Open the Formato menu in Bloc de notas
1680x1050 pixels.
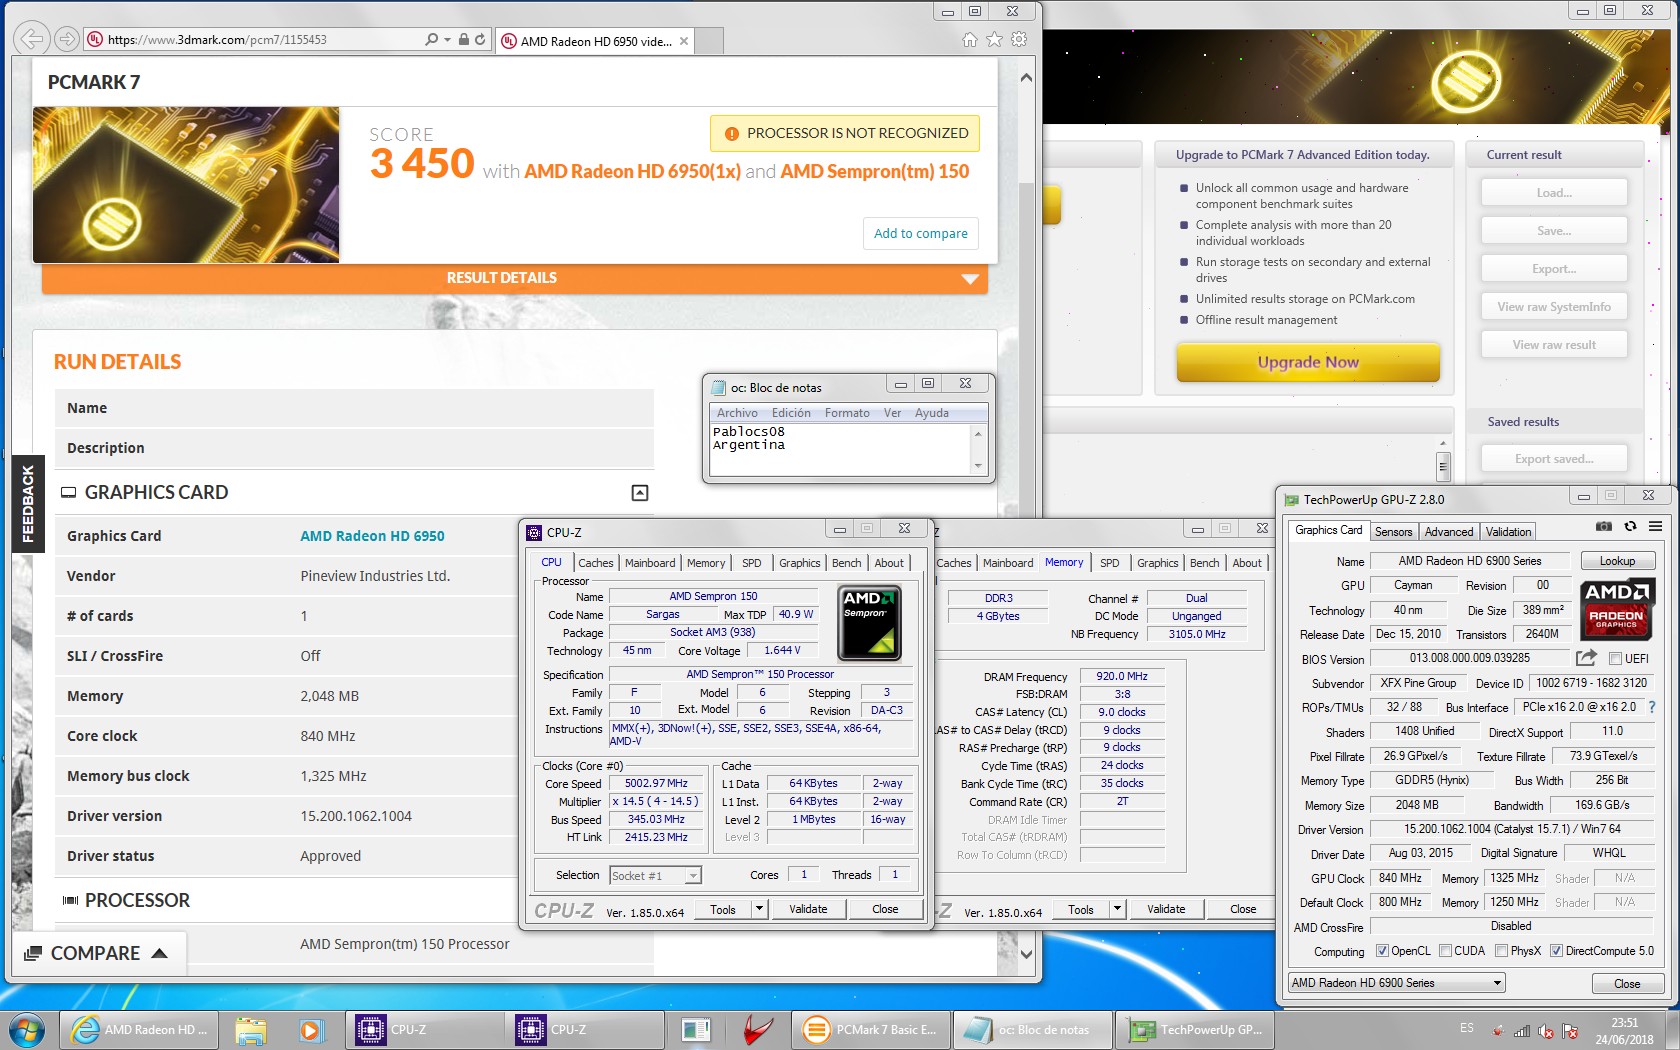pos(847,413)
